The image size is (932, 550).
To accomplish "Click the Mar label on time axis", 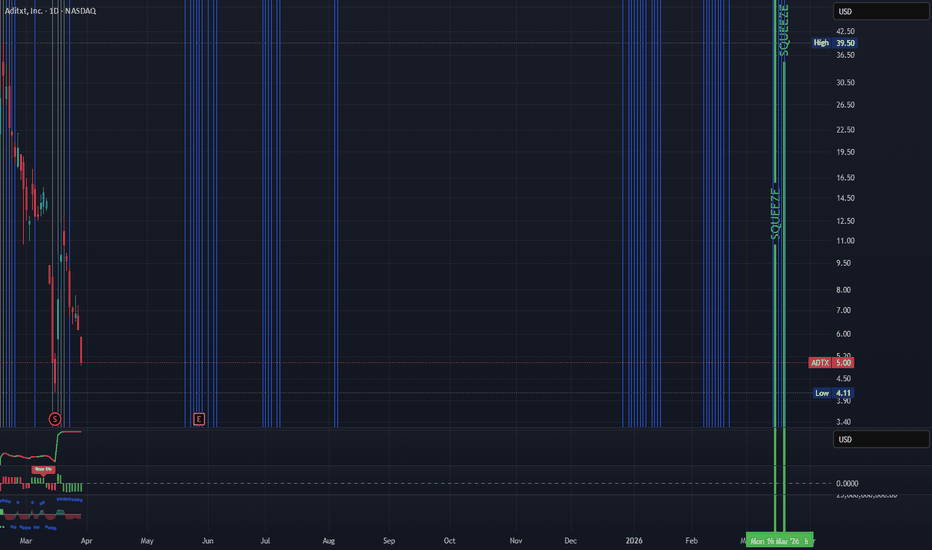I will click(26, 541).
